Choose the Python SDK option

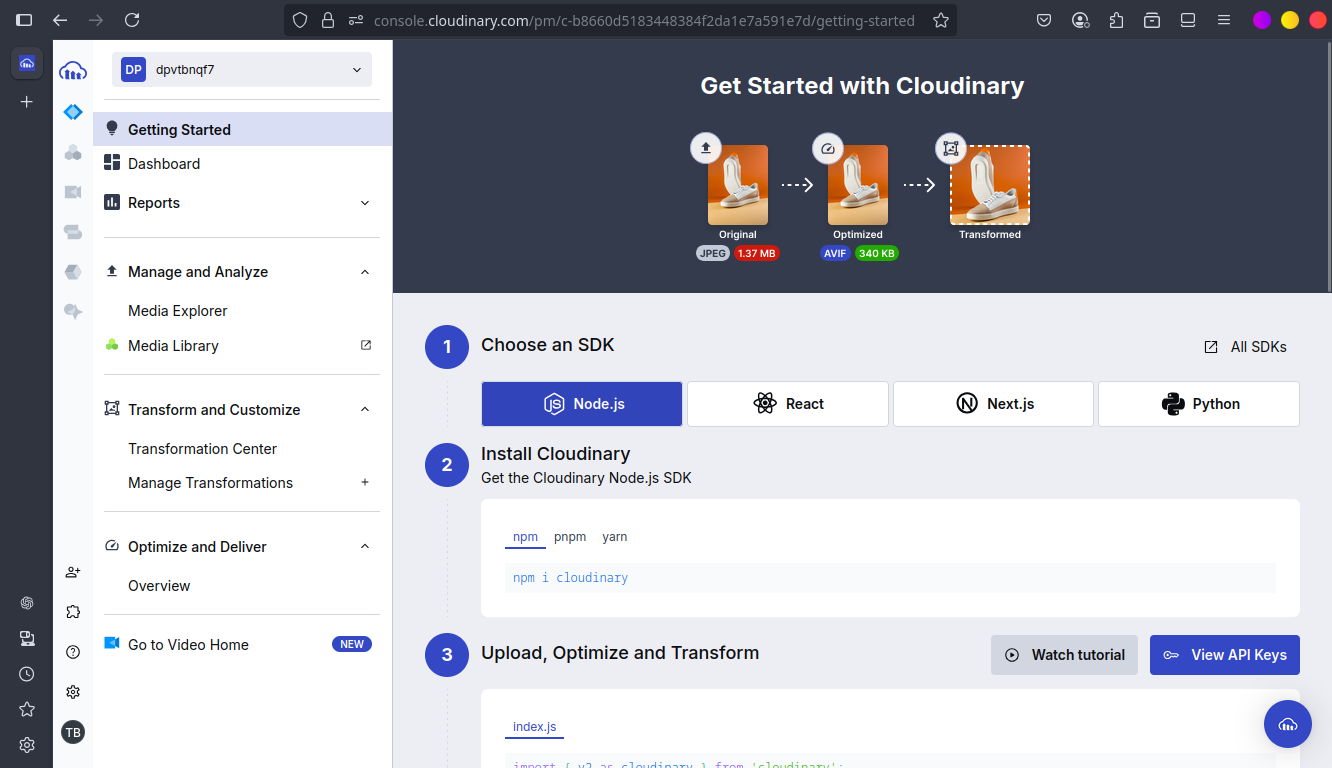tap(1198, 404)
